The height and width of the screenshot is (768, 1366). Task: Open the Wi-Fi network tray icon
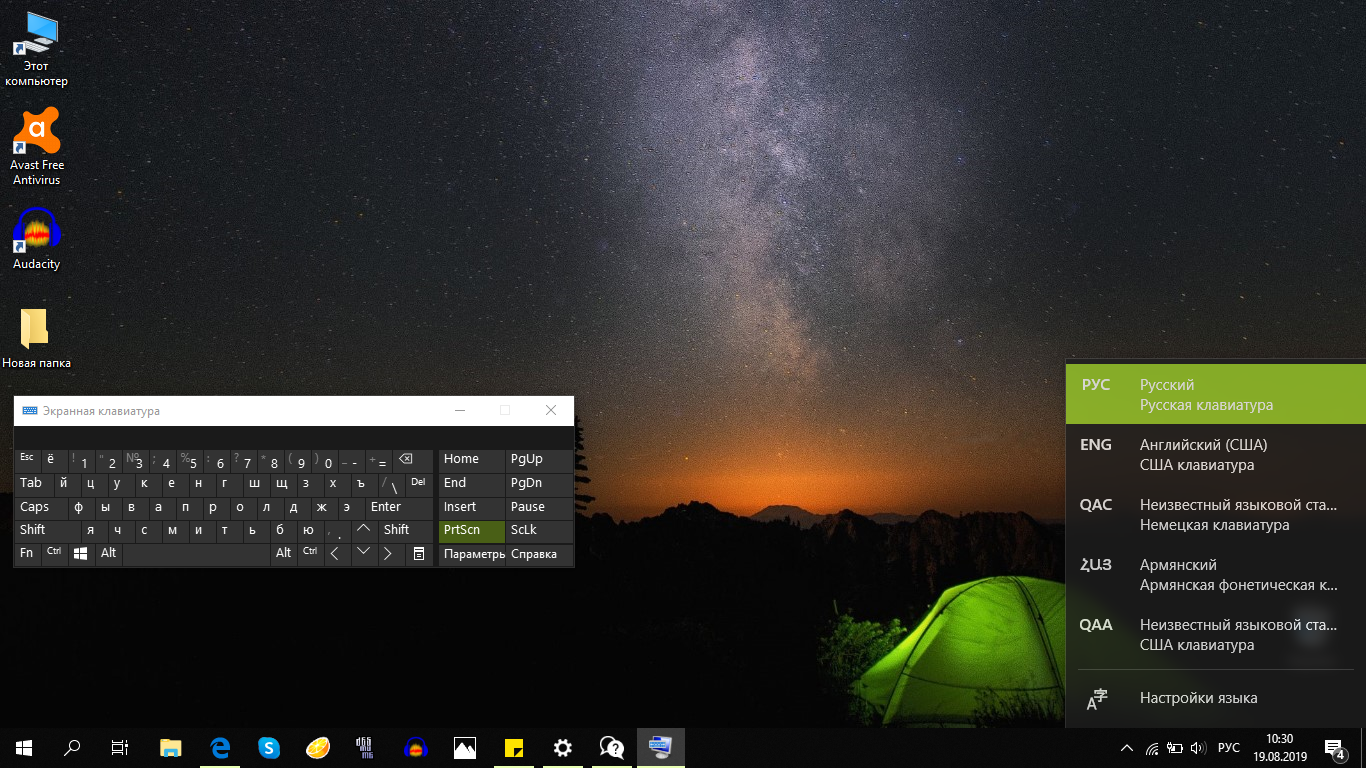point(1152,748)
